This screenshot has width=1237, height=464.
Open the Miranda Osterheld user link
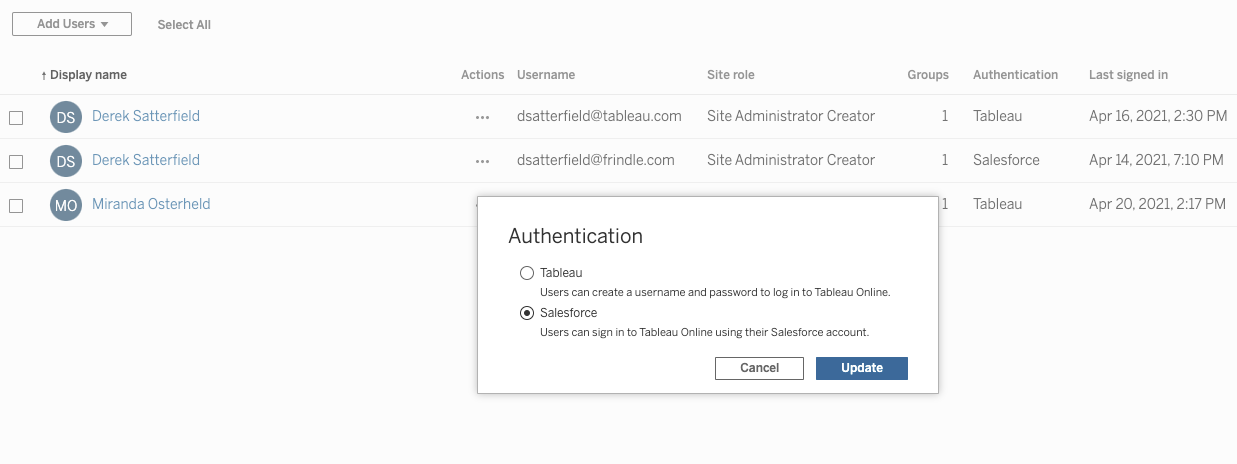(x=151, y=204)
